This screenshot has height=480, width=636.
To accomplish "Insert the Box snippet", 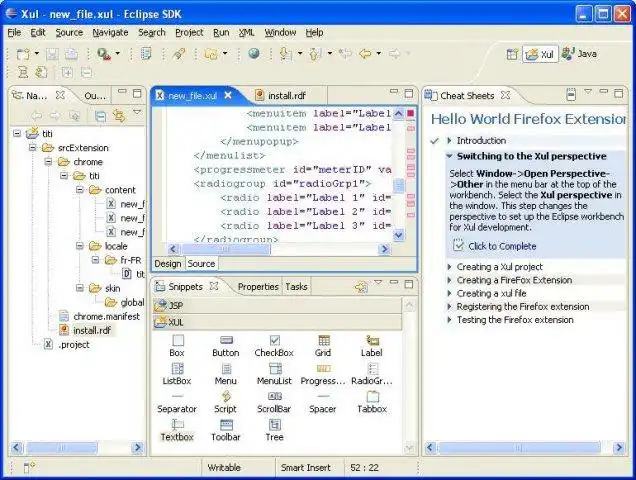I will [177, 346].
